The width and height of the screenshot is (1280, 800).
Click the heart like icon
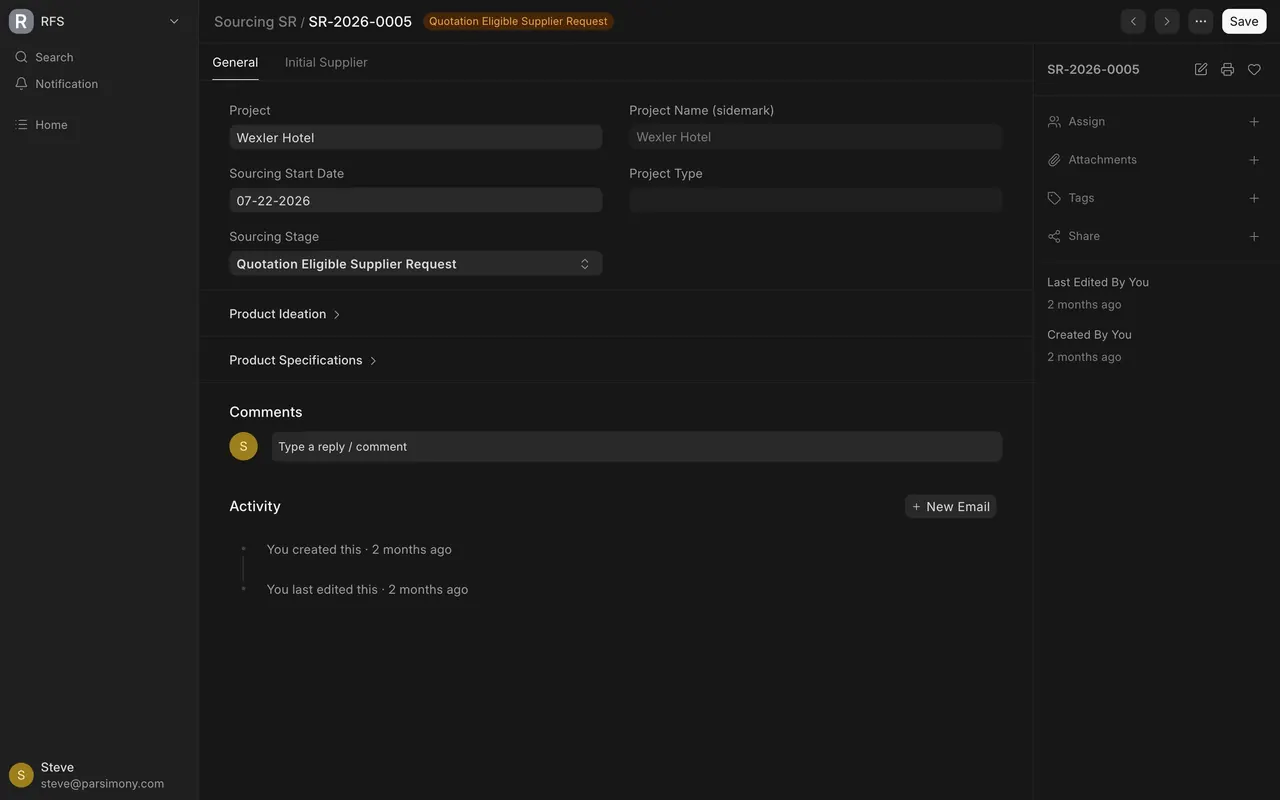(1254, 69)
